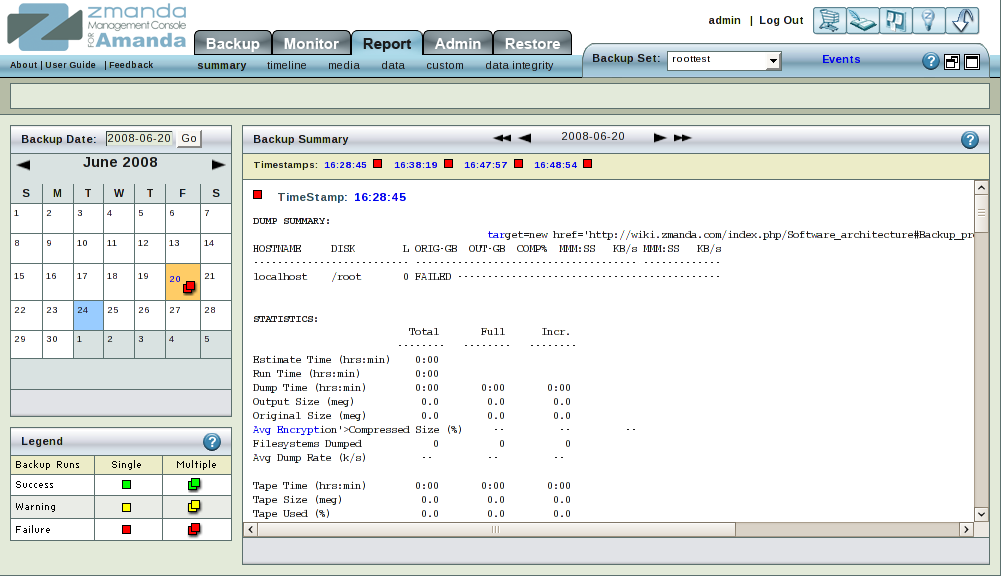Open the About link

pos(24,65)
